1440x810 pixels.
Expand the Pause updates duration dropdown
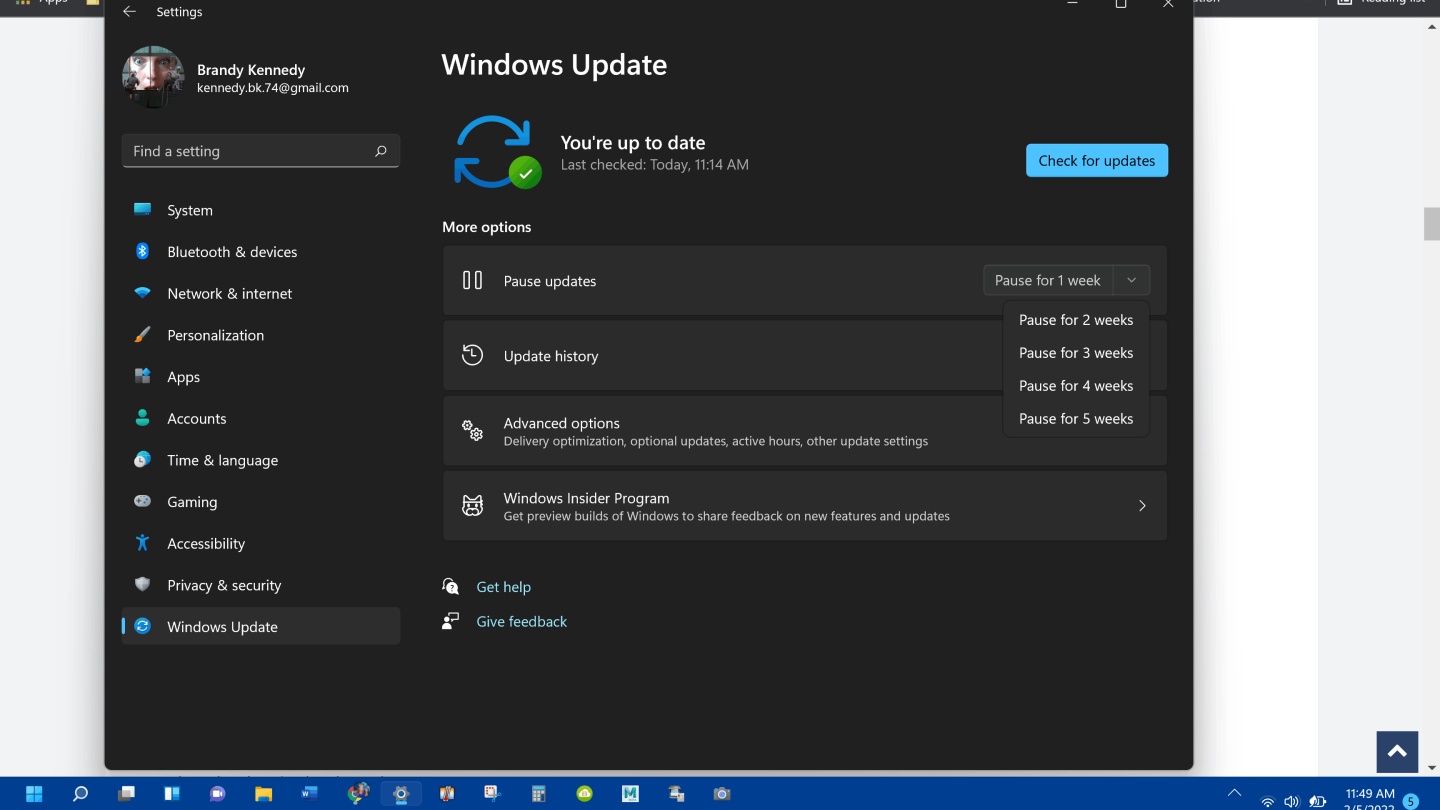coord(1131,280)
